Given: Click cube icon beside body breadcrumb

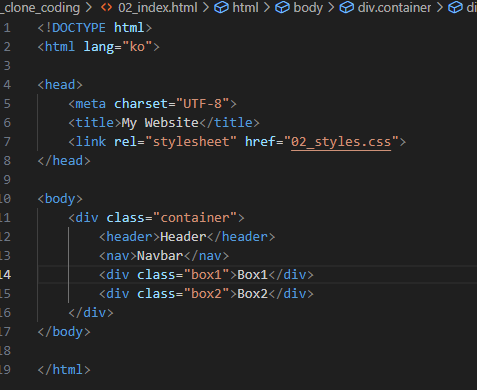Looking at the screenshot, I should (282, 7).
